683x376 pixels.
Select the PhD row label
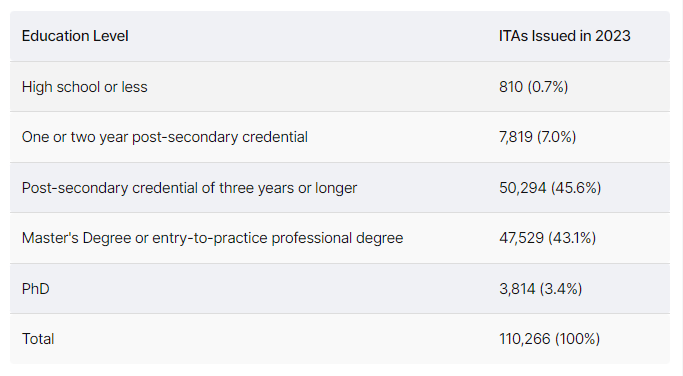coord(36,289)
